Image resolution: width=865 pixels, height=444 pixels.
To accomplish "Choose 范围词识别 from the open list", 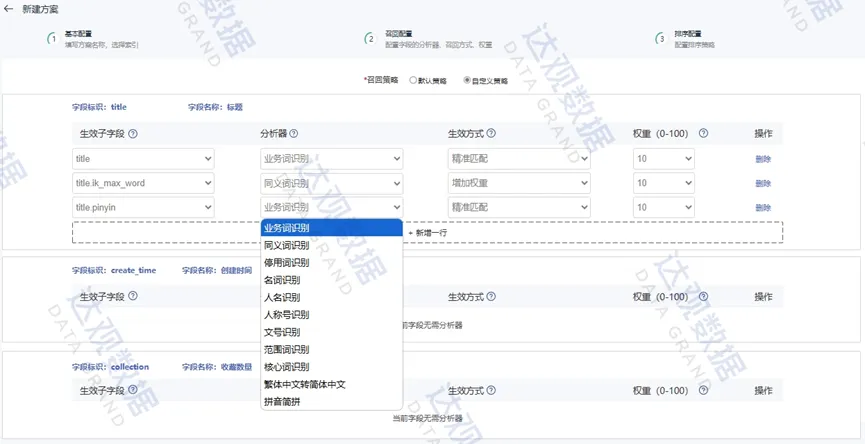I will click(332, 350).
